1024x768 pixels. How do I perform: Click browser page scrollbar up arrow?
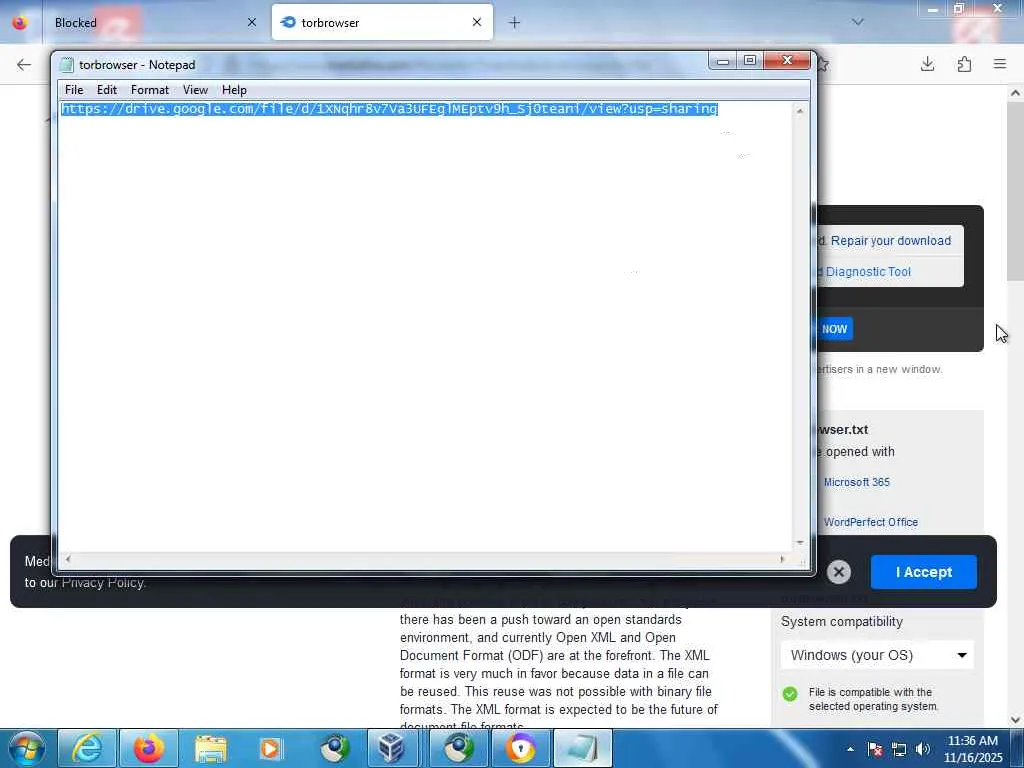1015,93
